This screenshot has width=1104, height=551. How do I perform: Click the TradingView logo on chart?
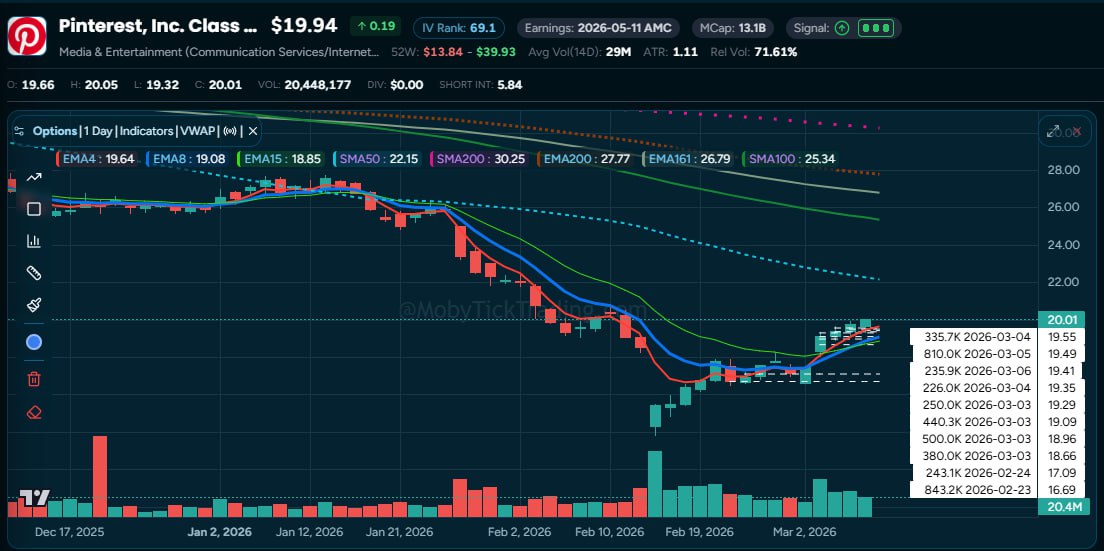pyautogui.click(x=34, y=497)
